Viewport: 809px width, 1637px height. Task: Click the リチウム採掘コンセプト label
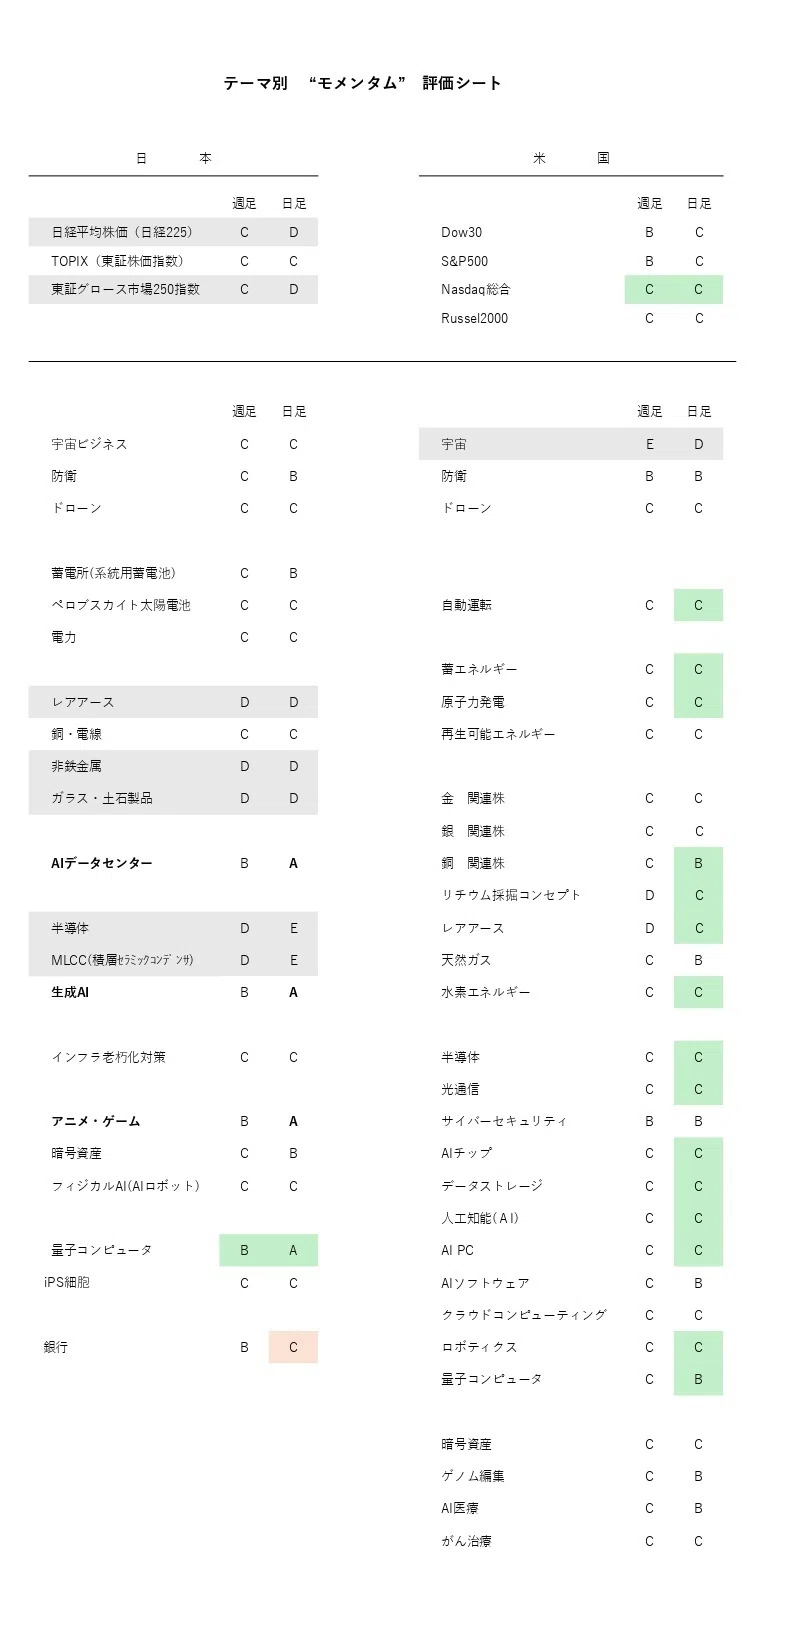511,895
